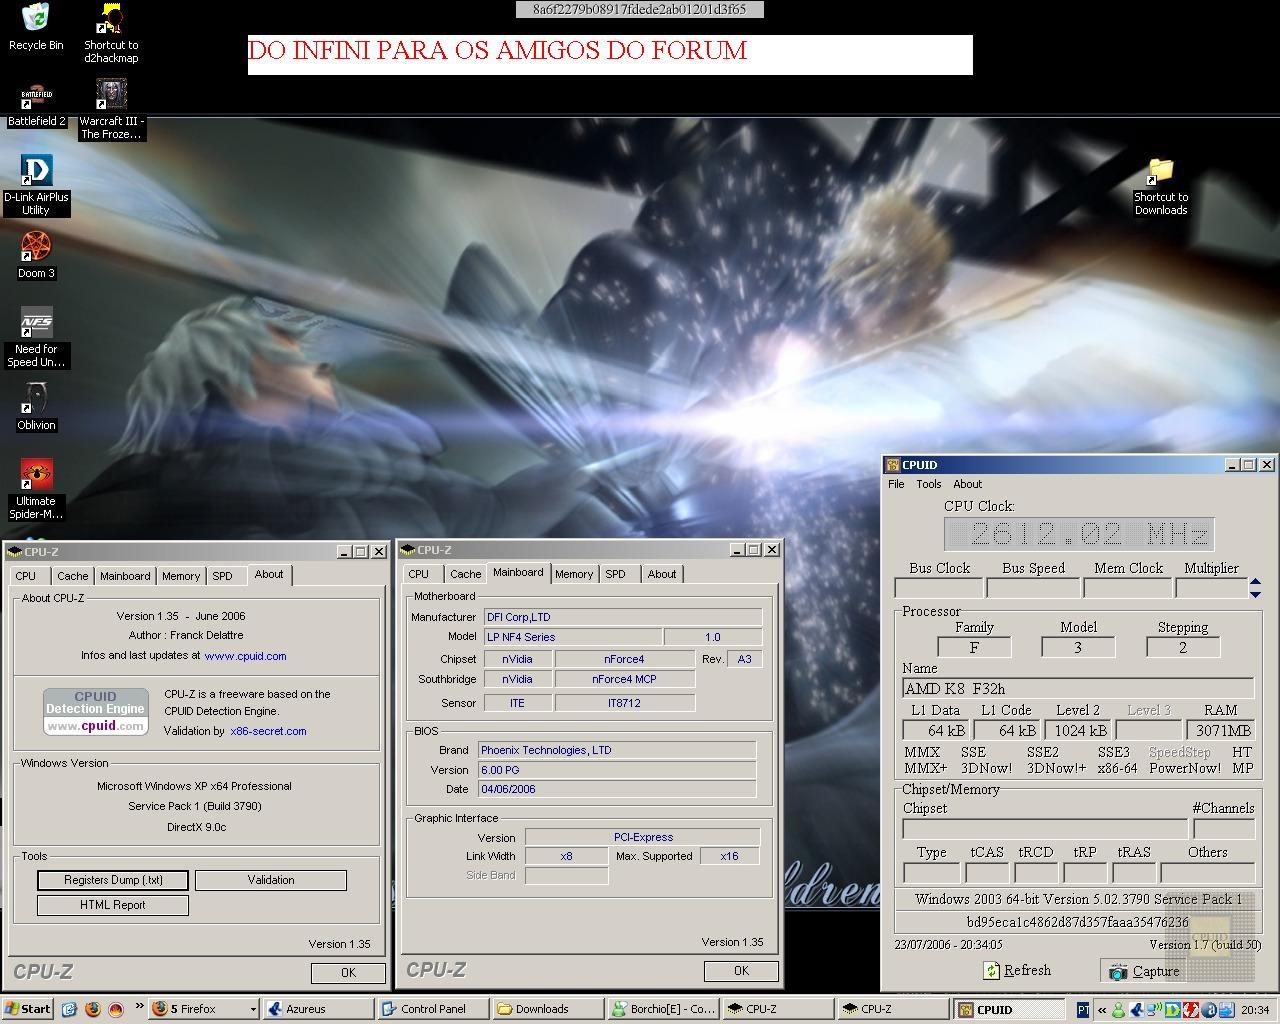Click the taskbar clock showing 20:34

pos(1255,1010)
